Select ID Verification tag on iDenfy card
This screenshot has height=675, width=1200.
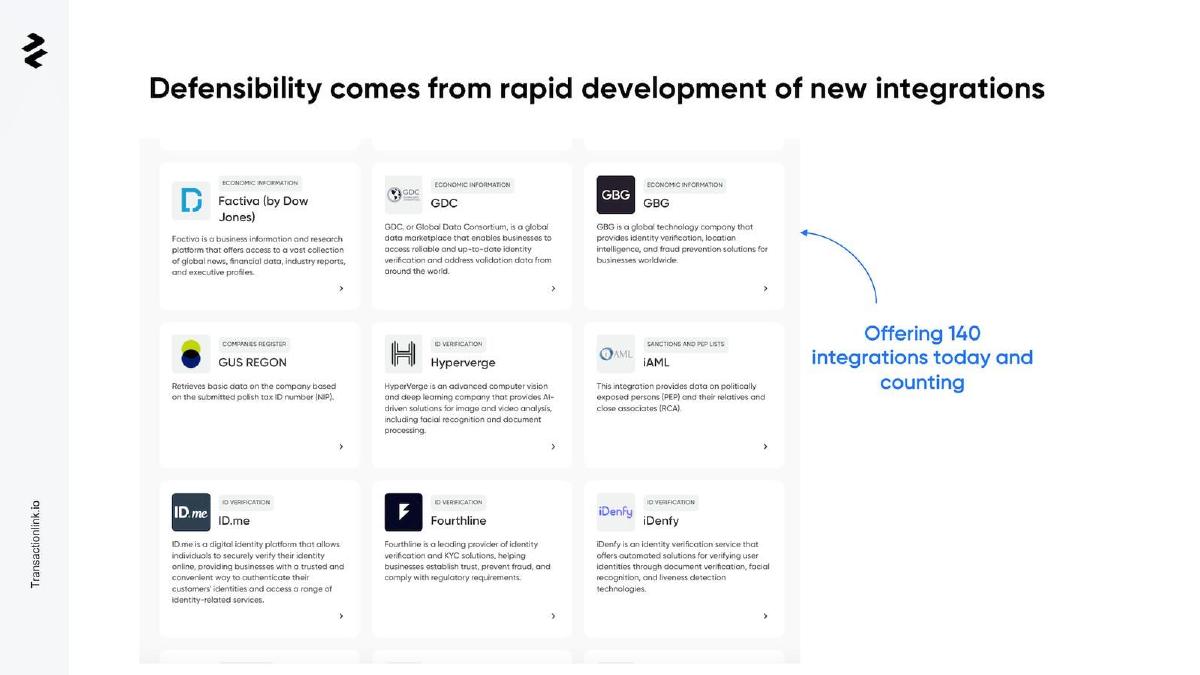(671, 502)
